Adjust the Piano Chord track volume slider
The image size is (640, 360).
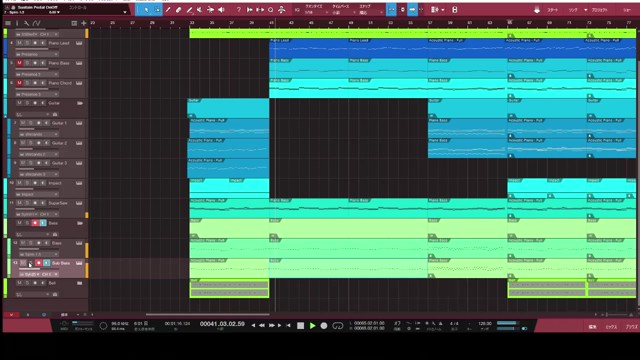click(33, 89)
